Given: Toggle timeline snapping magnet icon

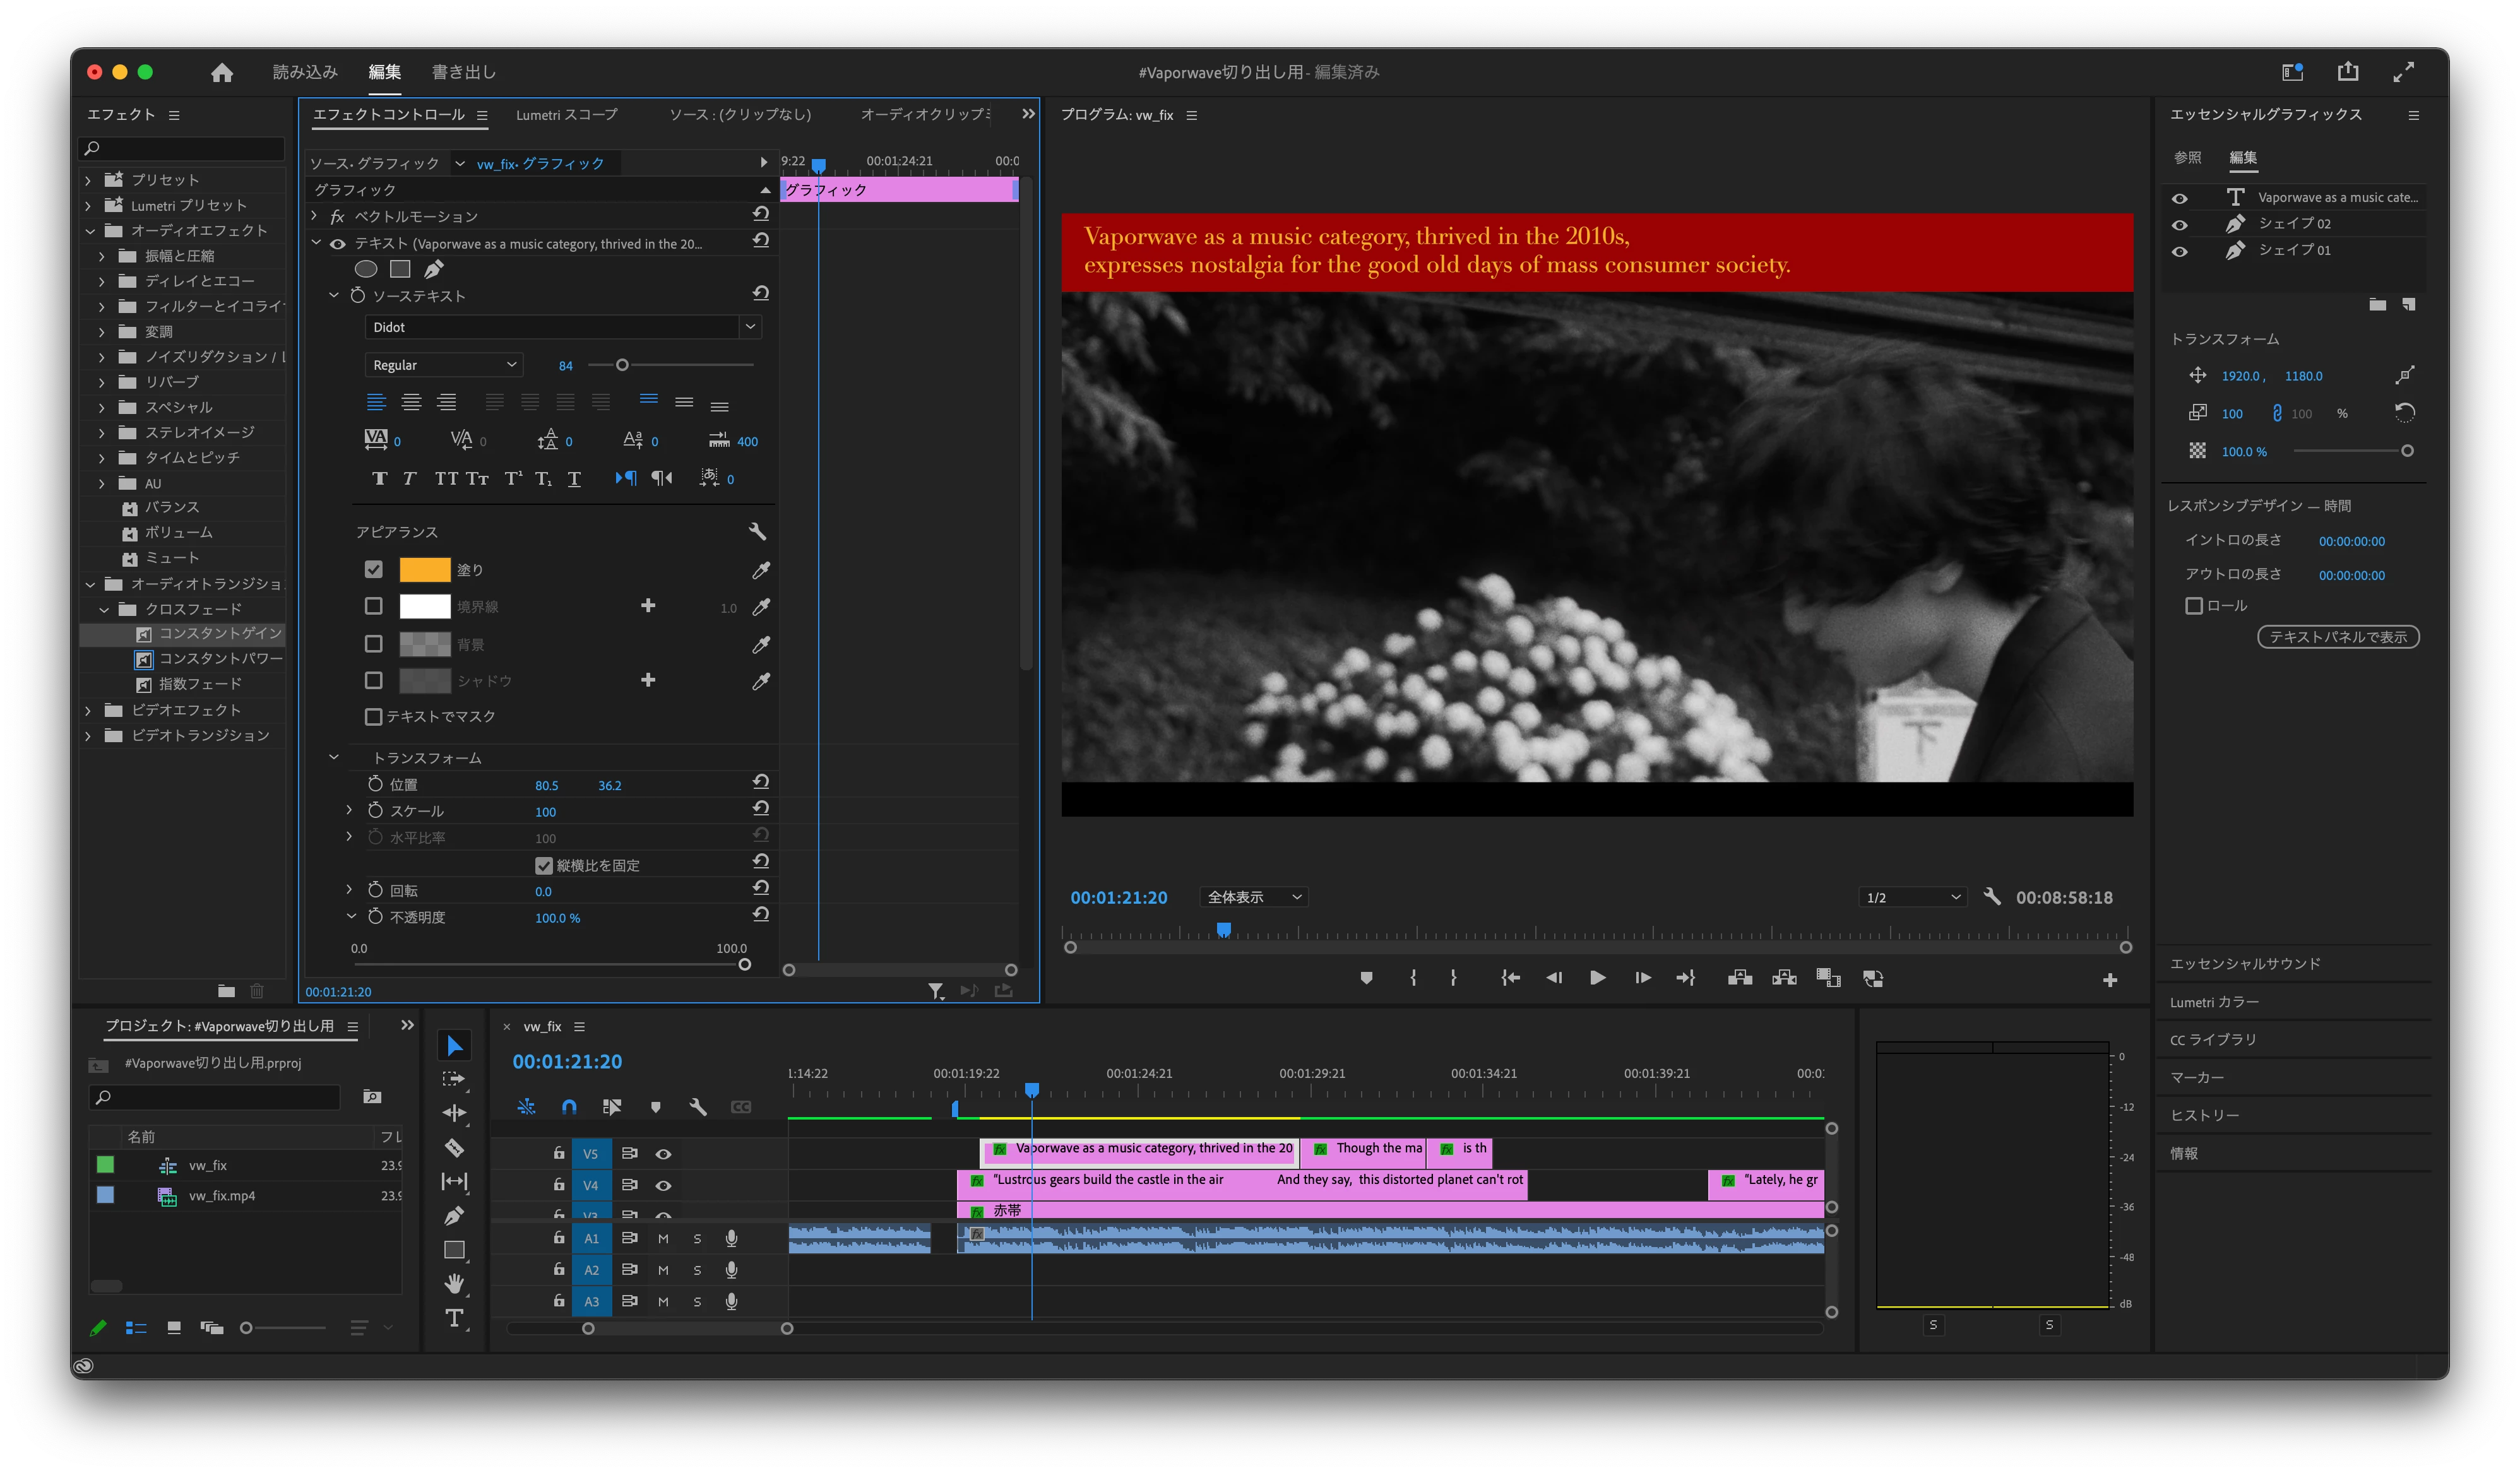Looking at the screenshot, I should tap(569, 1107).
